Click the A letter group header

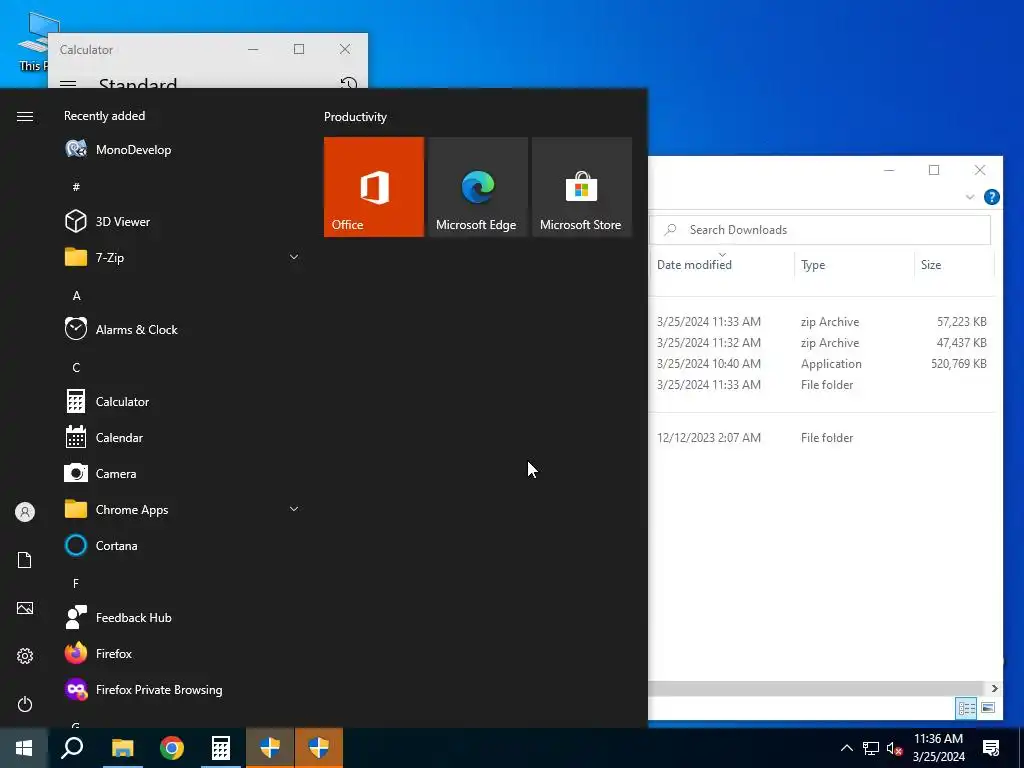pos(76,296)
